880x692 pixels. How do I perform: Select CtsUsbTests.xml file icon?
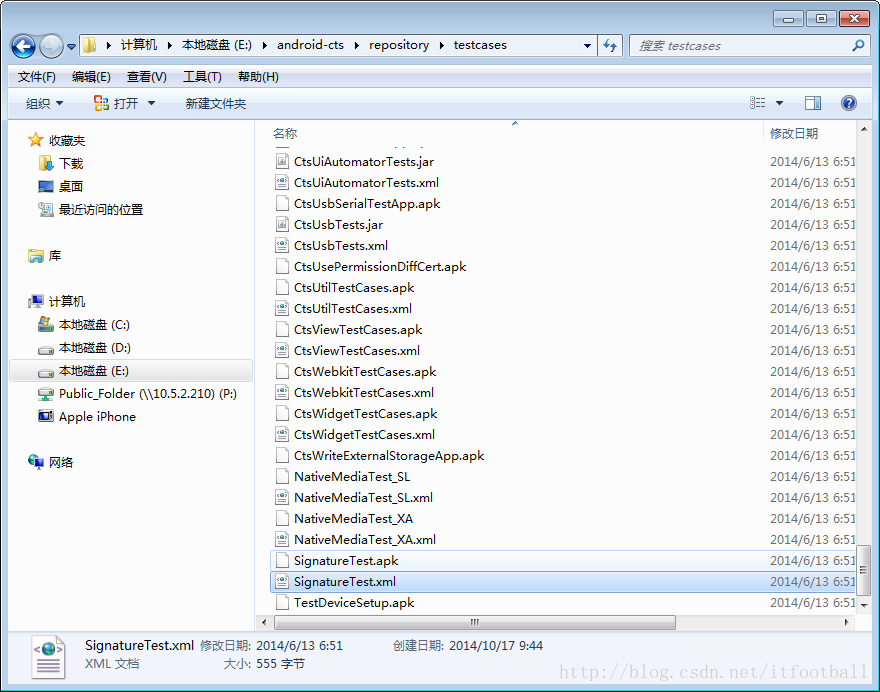pyautogui.click(x=282, y=245)
